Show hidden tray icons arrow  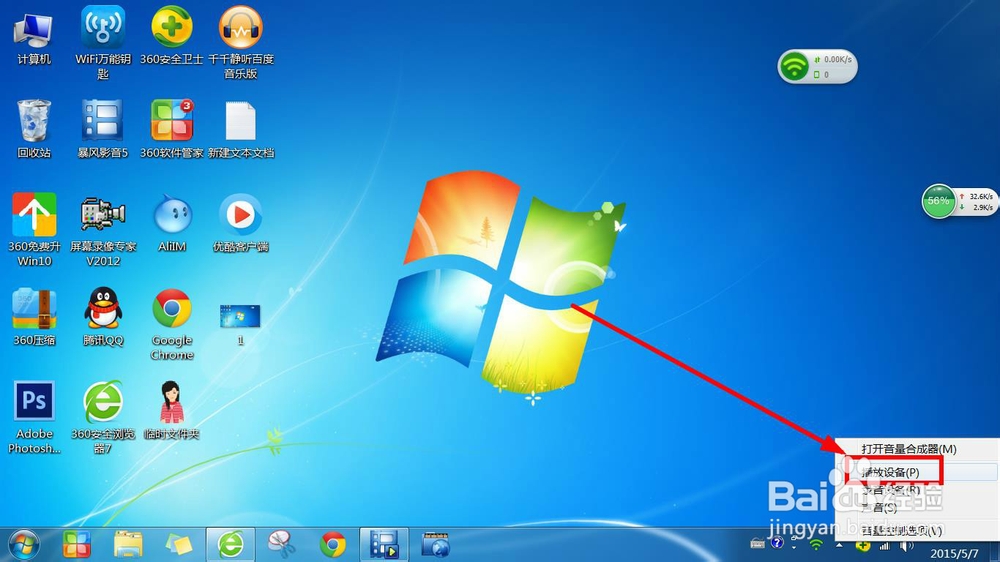(x=839, y=545)
